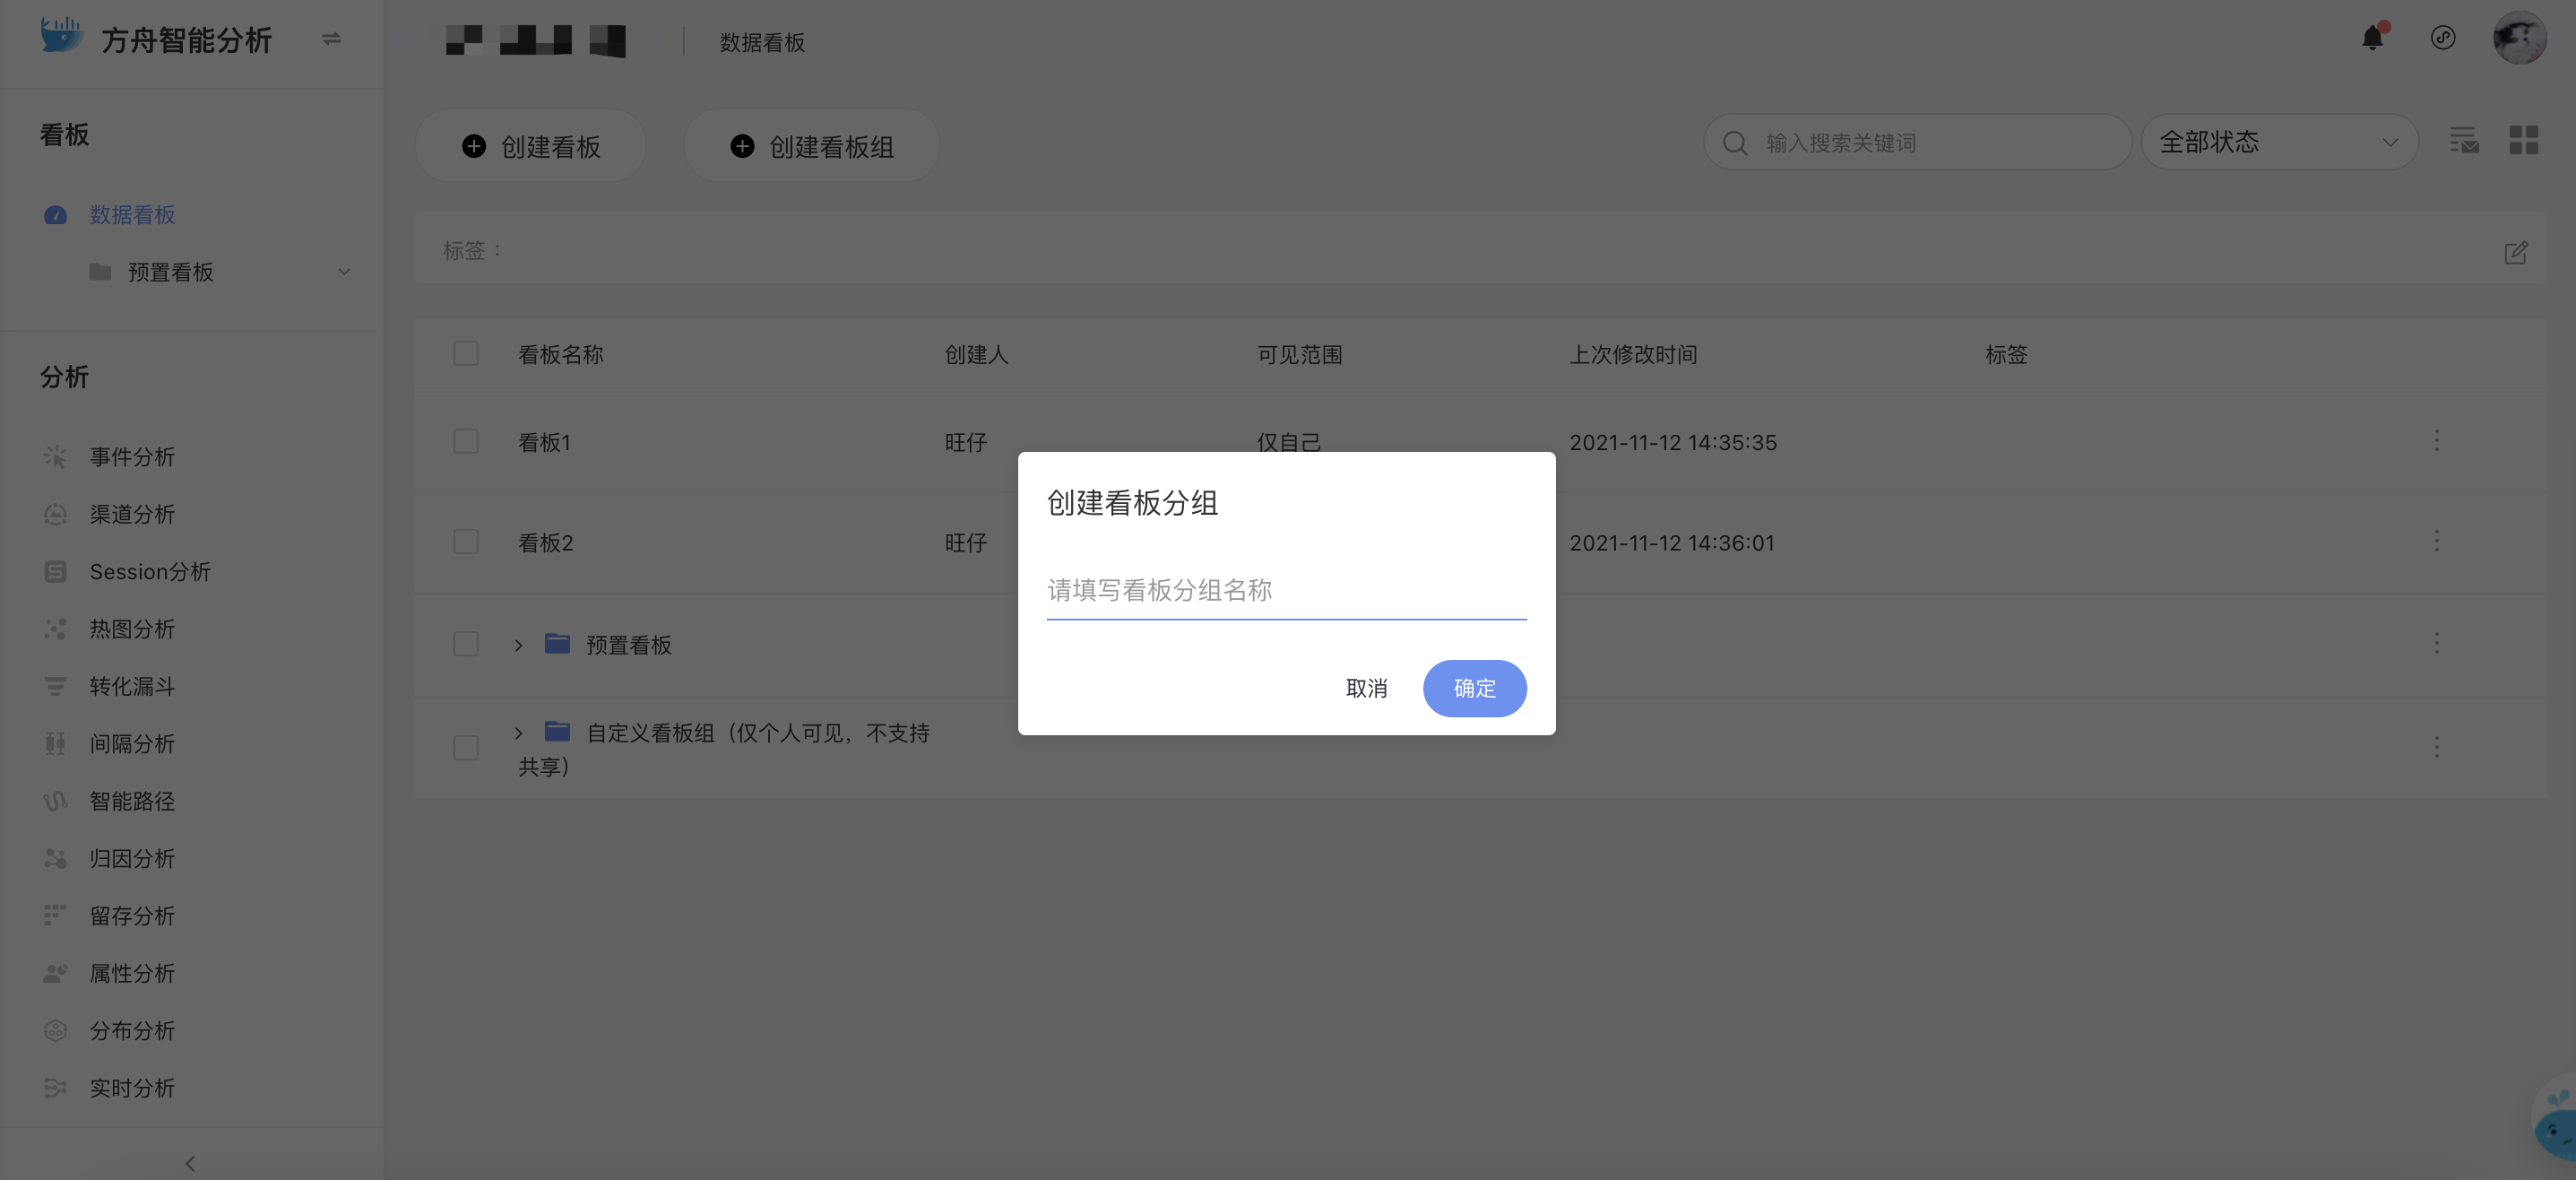Click the 预置看板 folder icon in sidebar

click(x=100, y=272)
